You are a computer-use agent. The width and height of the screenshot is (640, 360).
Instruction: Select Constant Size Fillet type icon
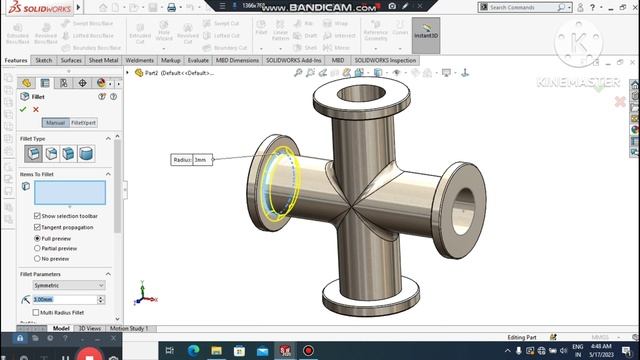33,154
